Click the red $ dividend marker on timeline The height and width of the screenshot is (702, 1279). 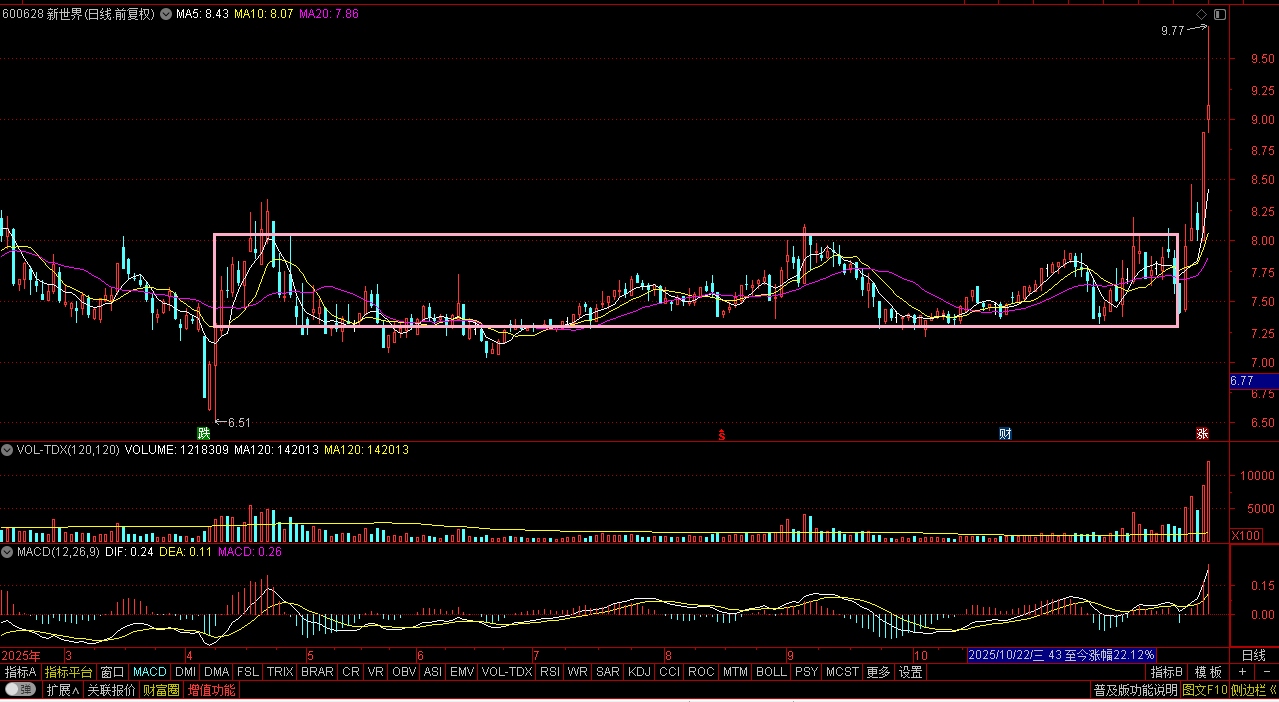coord(721,434)
